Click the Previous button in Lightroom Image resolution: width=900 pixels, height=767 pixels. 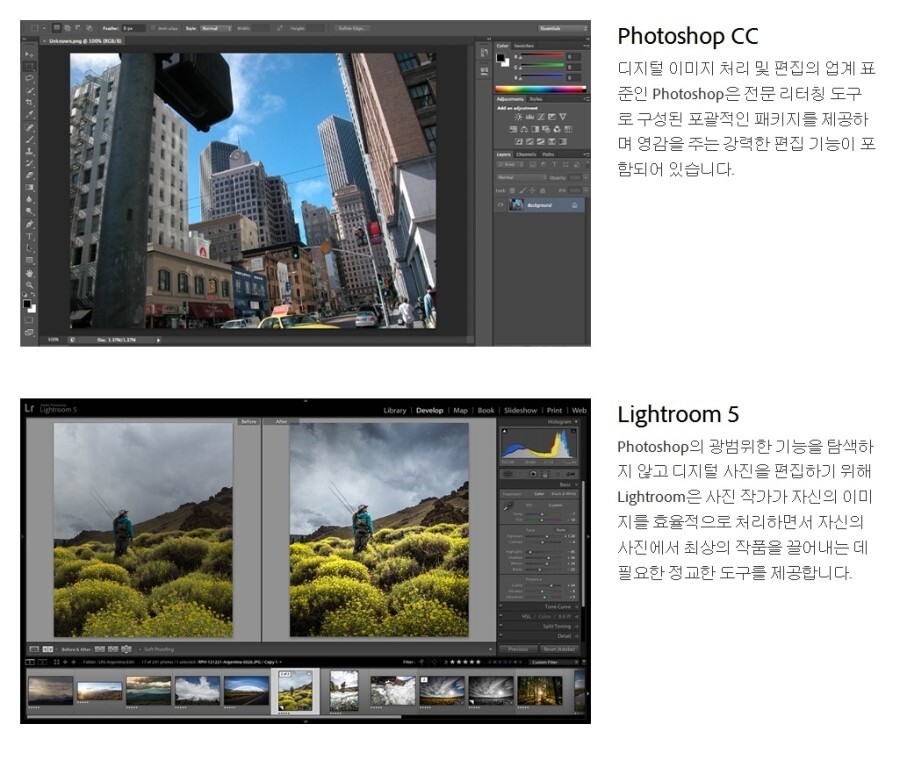pyautogui.click(x=518, y=649)
